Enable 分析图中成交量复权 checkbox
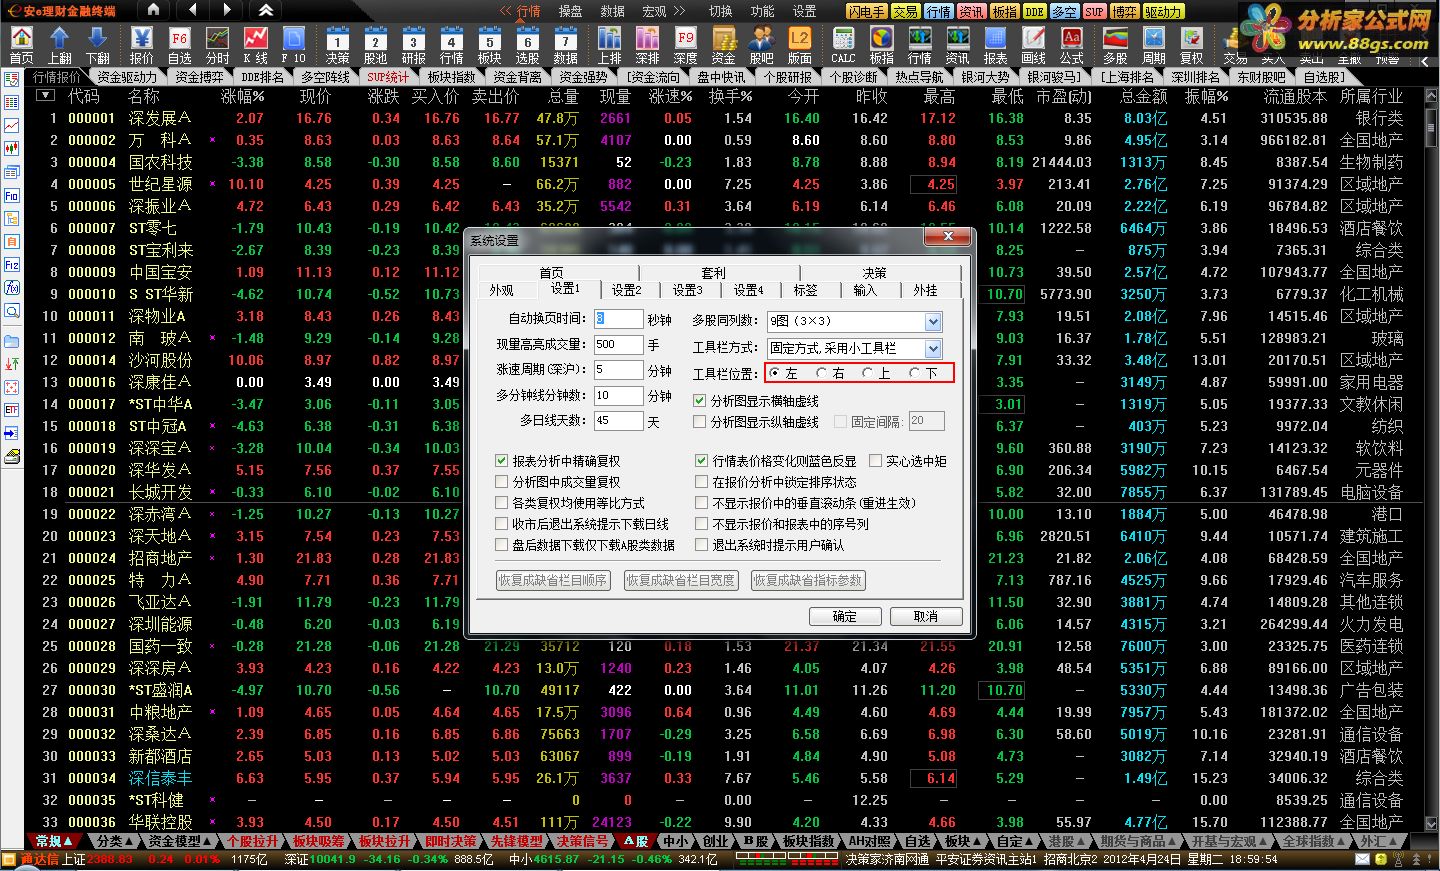 [x=502, y=482]
